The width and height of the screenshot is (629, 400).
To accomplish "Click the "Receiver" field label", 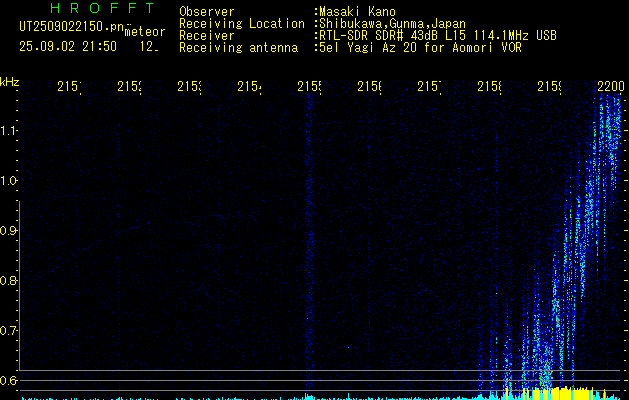I will point(207,36).
